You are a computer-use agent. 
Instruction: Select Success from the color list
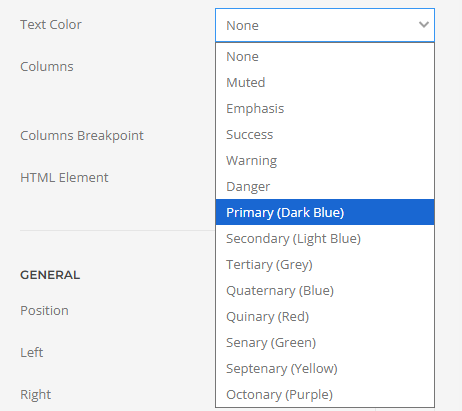(325, 135)
